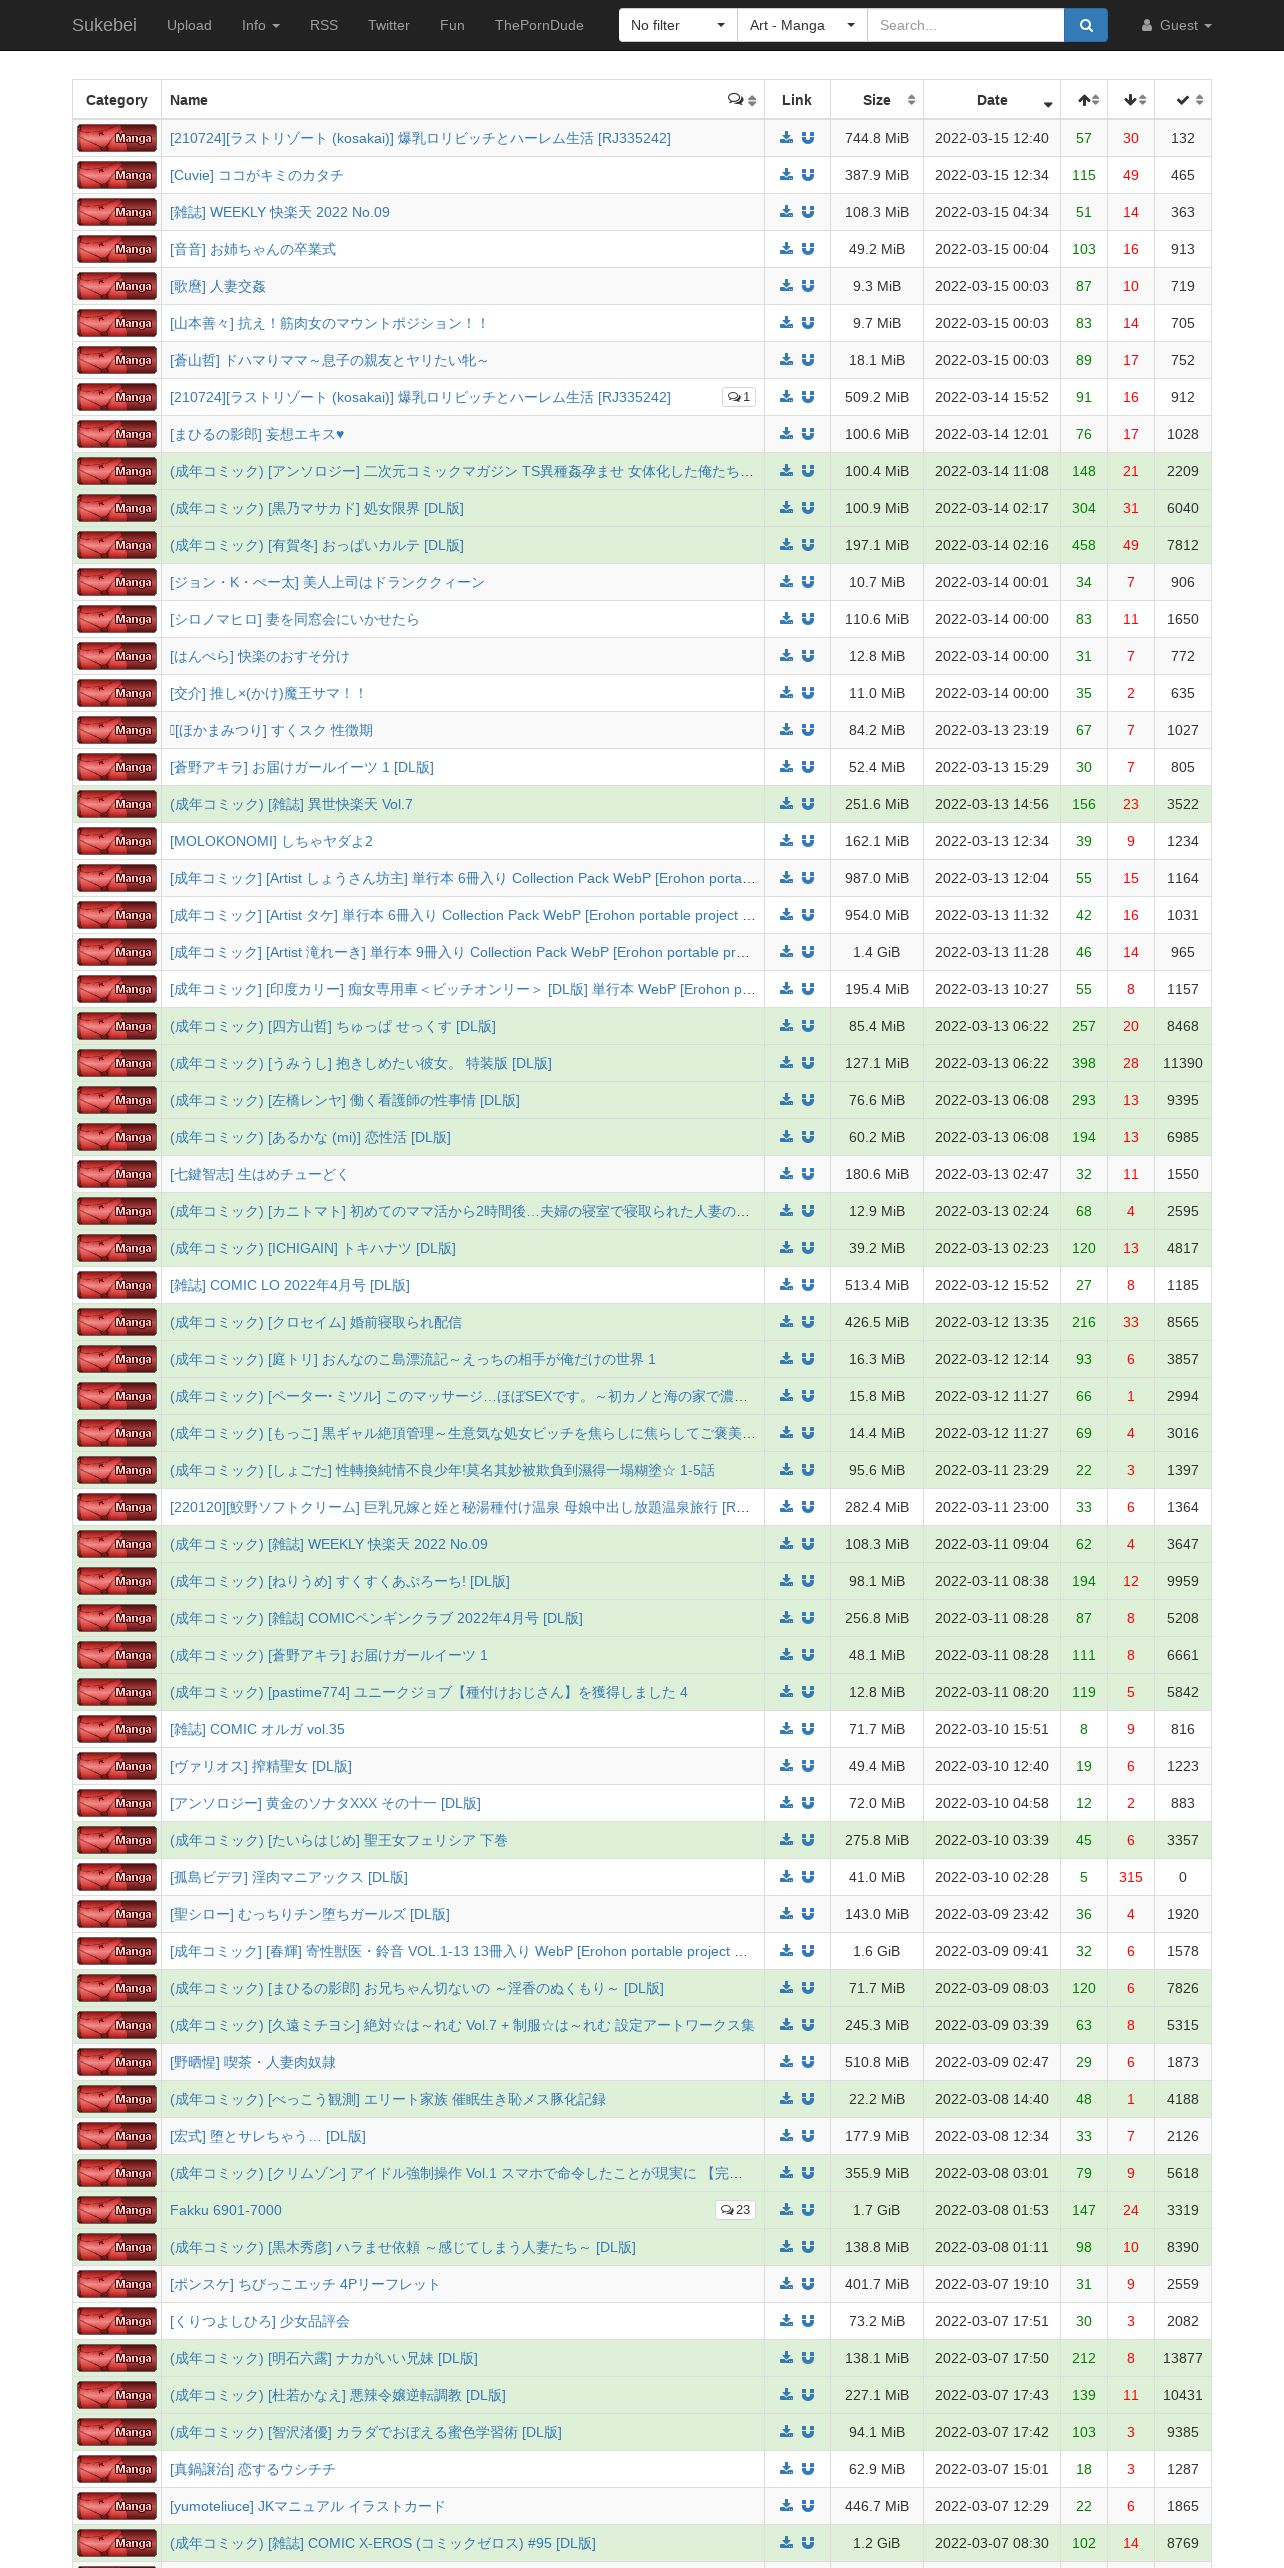Viewport: 1284px width, 2568px height.
Task: Click date 2022-03-15 12:34 cell
Action: pos(992,175)
